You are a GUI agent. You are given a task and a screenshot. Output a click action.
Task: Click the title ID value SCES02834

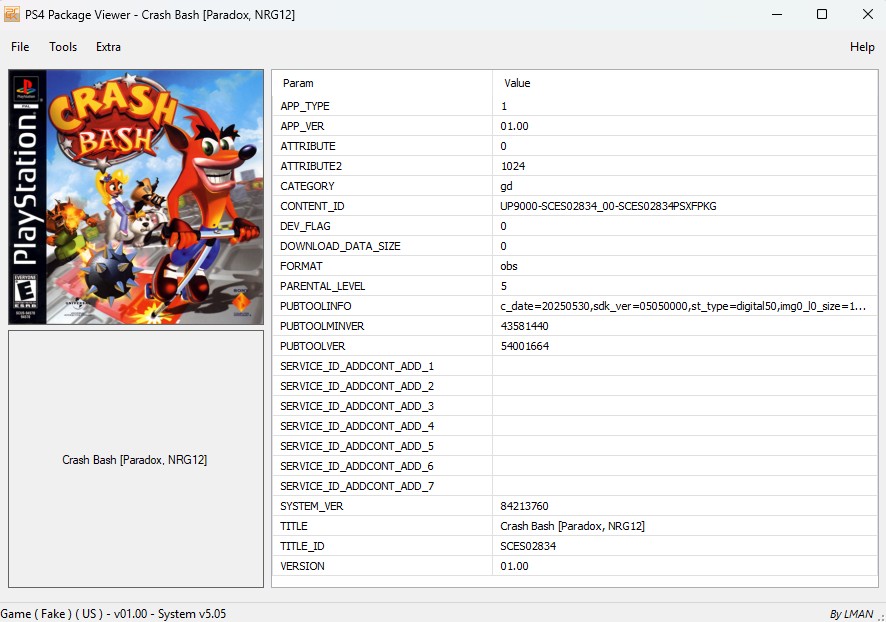(528, 546)
